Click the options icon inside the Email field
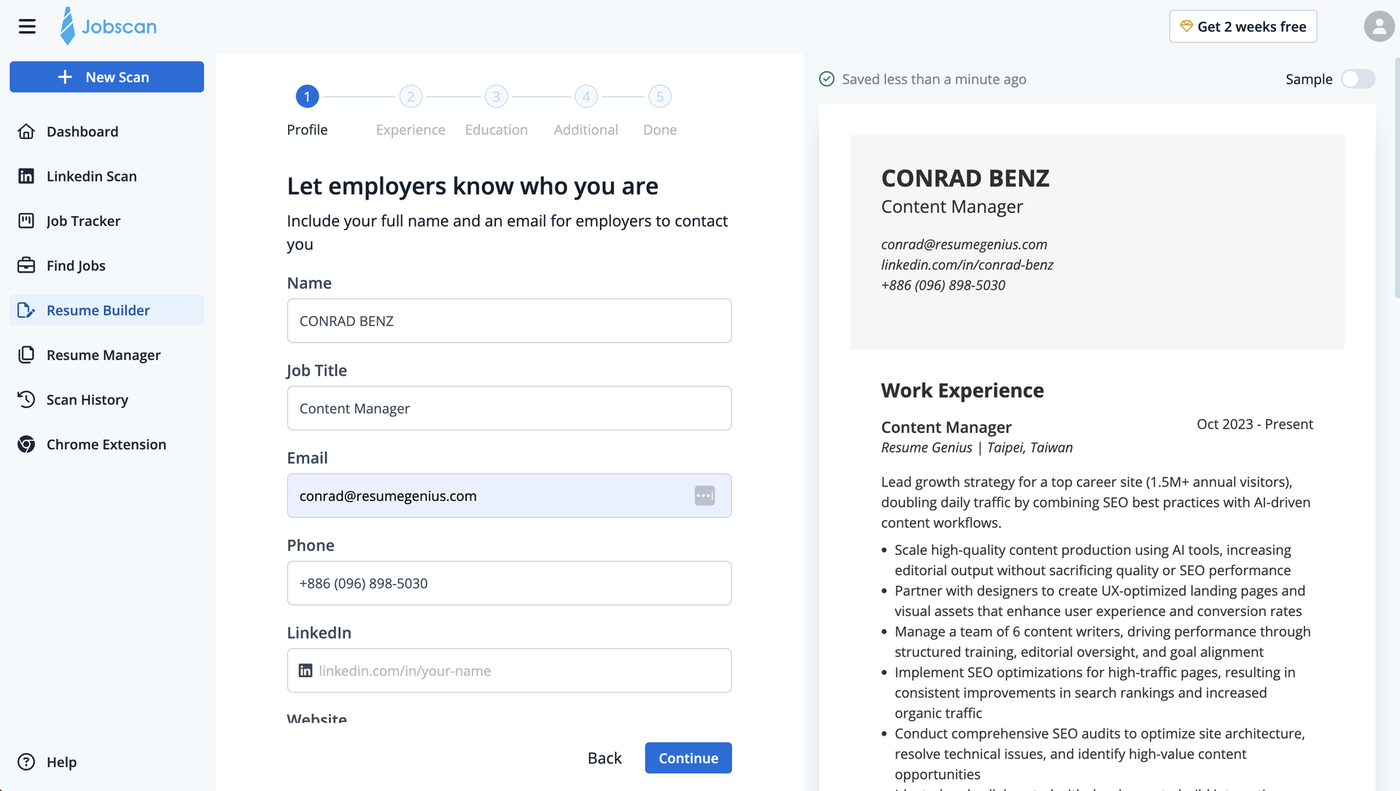This screenshot has width=1400, height=791. pos(704,495)
